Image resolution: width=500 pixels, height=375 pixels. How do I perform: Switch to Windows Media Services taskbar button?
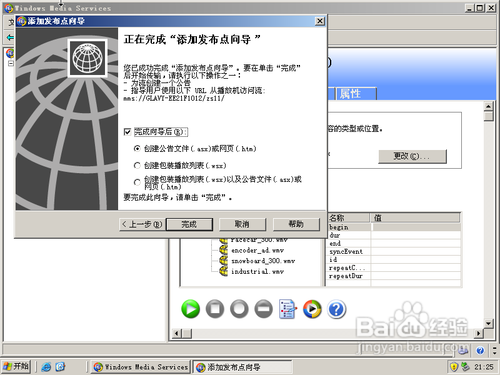[x=140, y=367]
